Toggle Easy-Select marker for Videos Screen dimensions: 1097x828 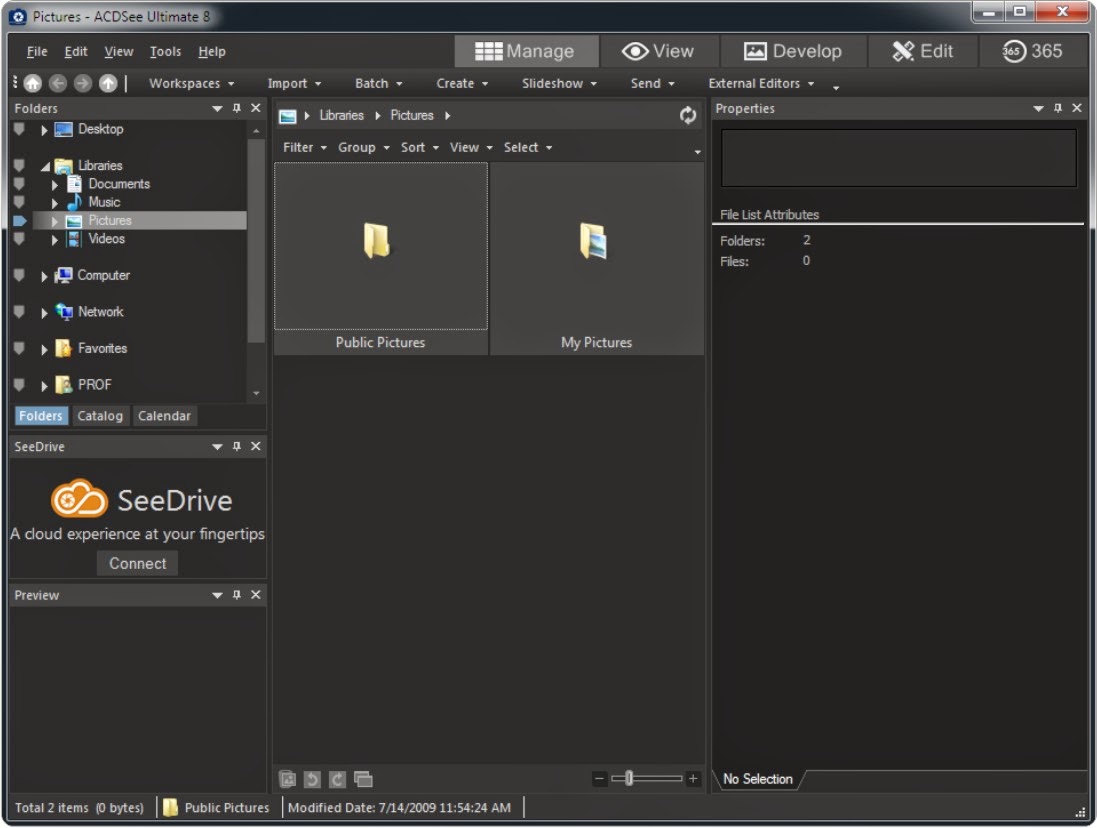pos(19,239)
